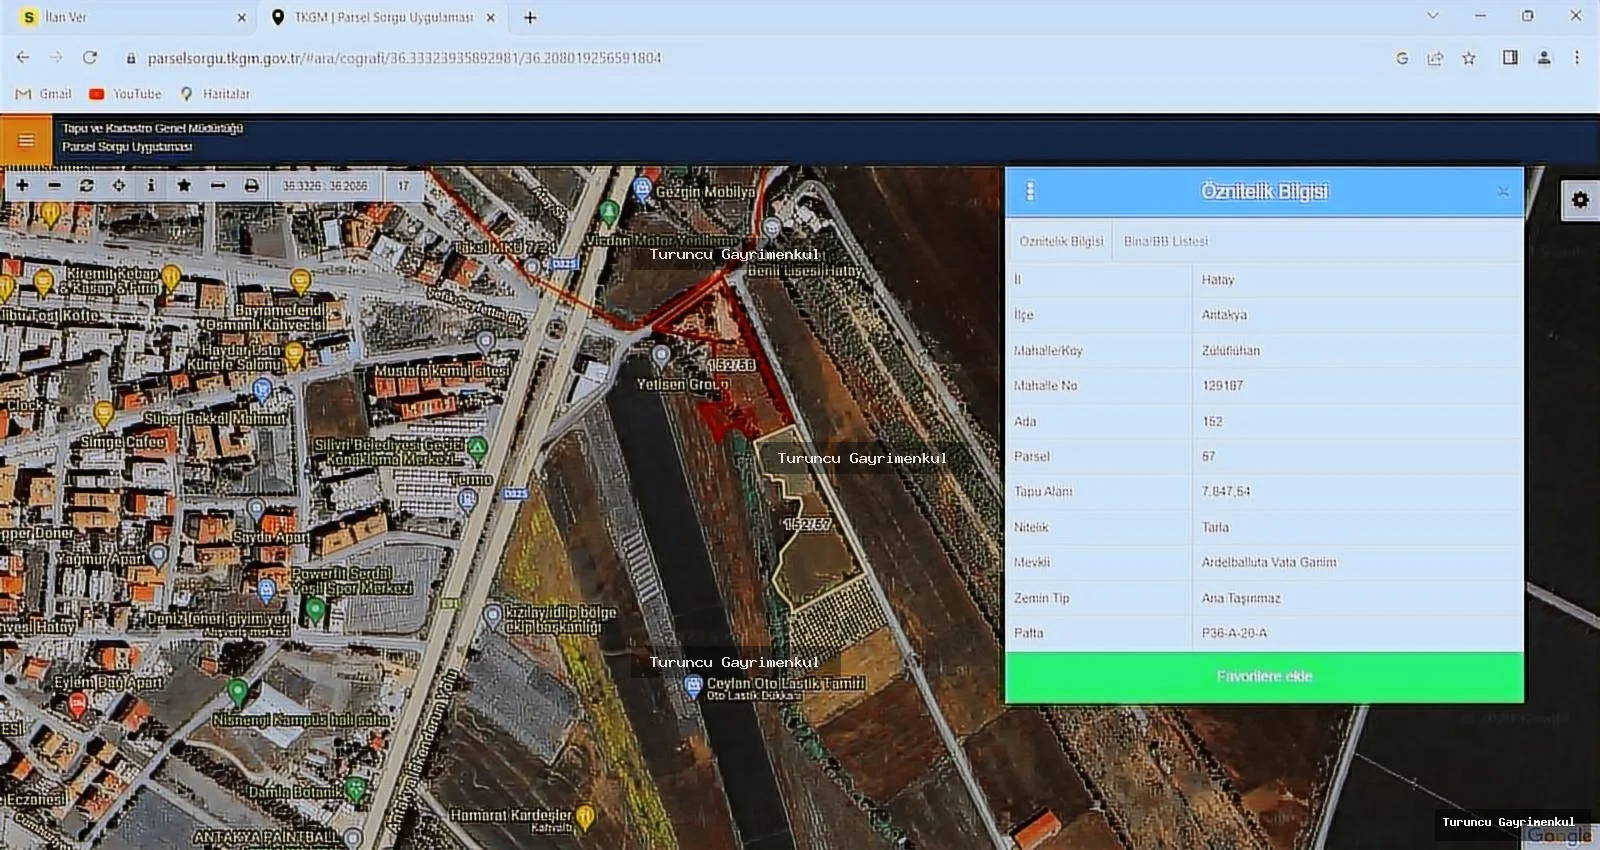Reload the page in browser
Screen dimensions: 1600x850
pos(90,58)
